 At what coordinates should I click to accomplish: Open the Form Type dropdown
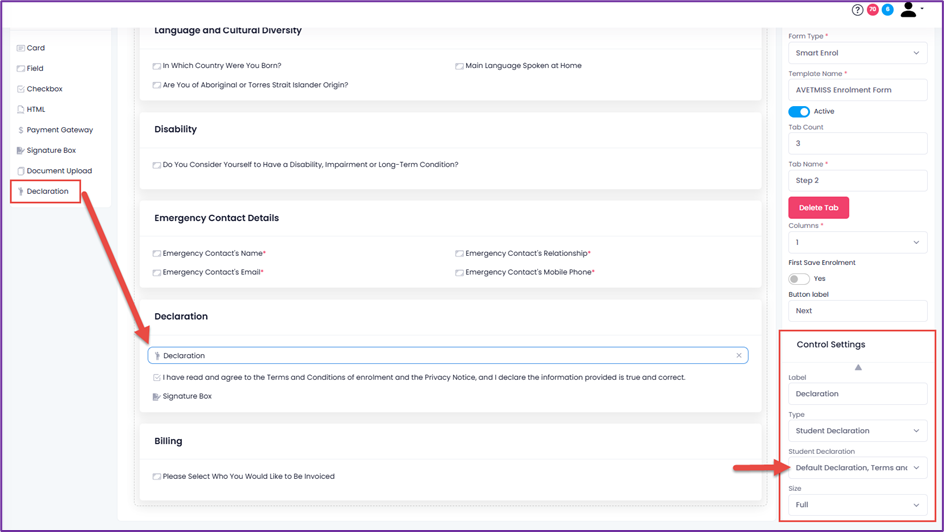pos(857,53)
